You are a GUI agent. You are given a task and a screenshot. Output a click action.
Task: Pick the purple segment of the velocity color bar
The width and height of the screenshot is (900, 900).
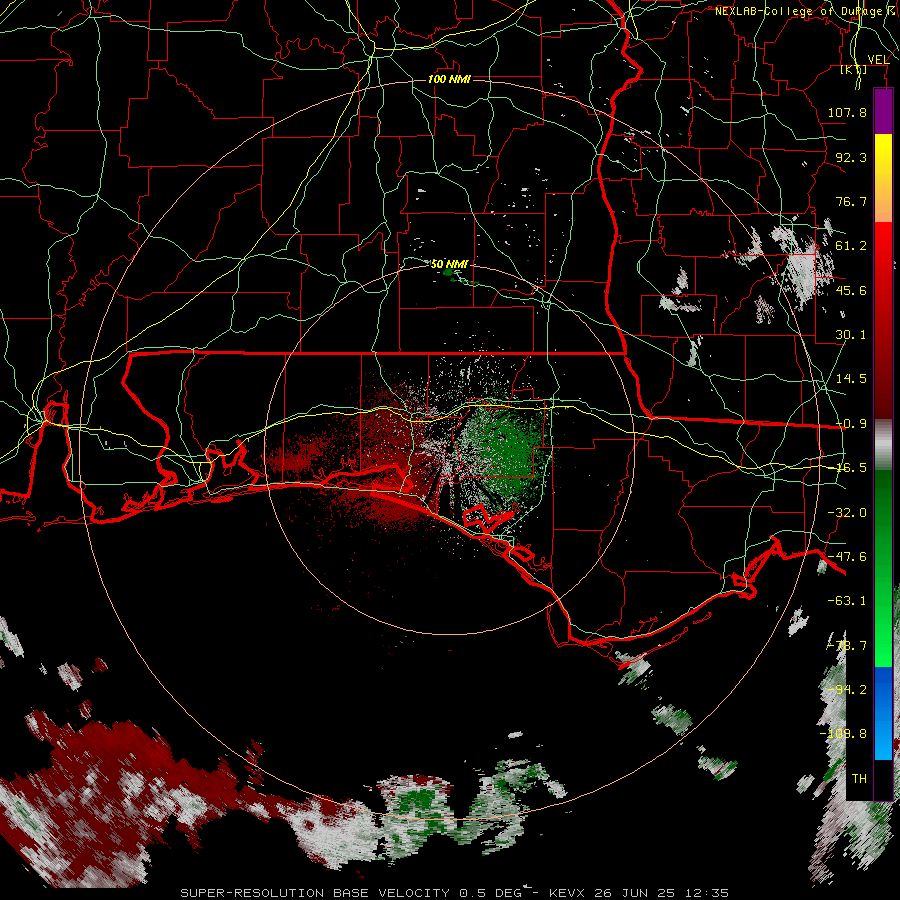coord(883,111)
